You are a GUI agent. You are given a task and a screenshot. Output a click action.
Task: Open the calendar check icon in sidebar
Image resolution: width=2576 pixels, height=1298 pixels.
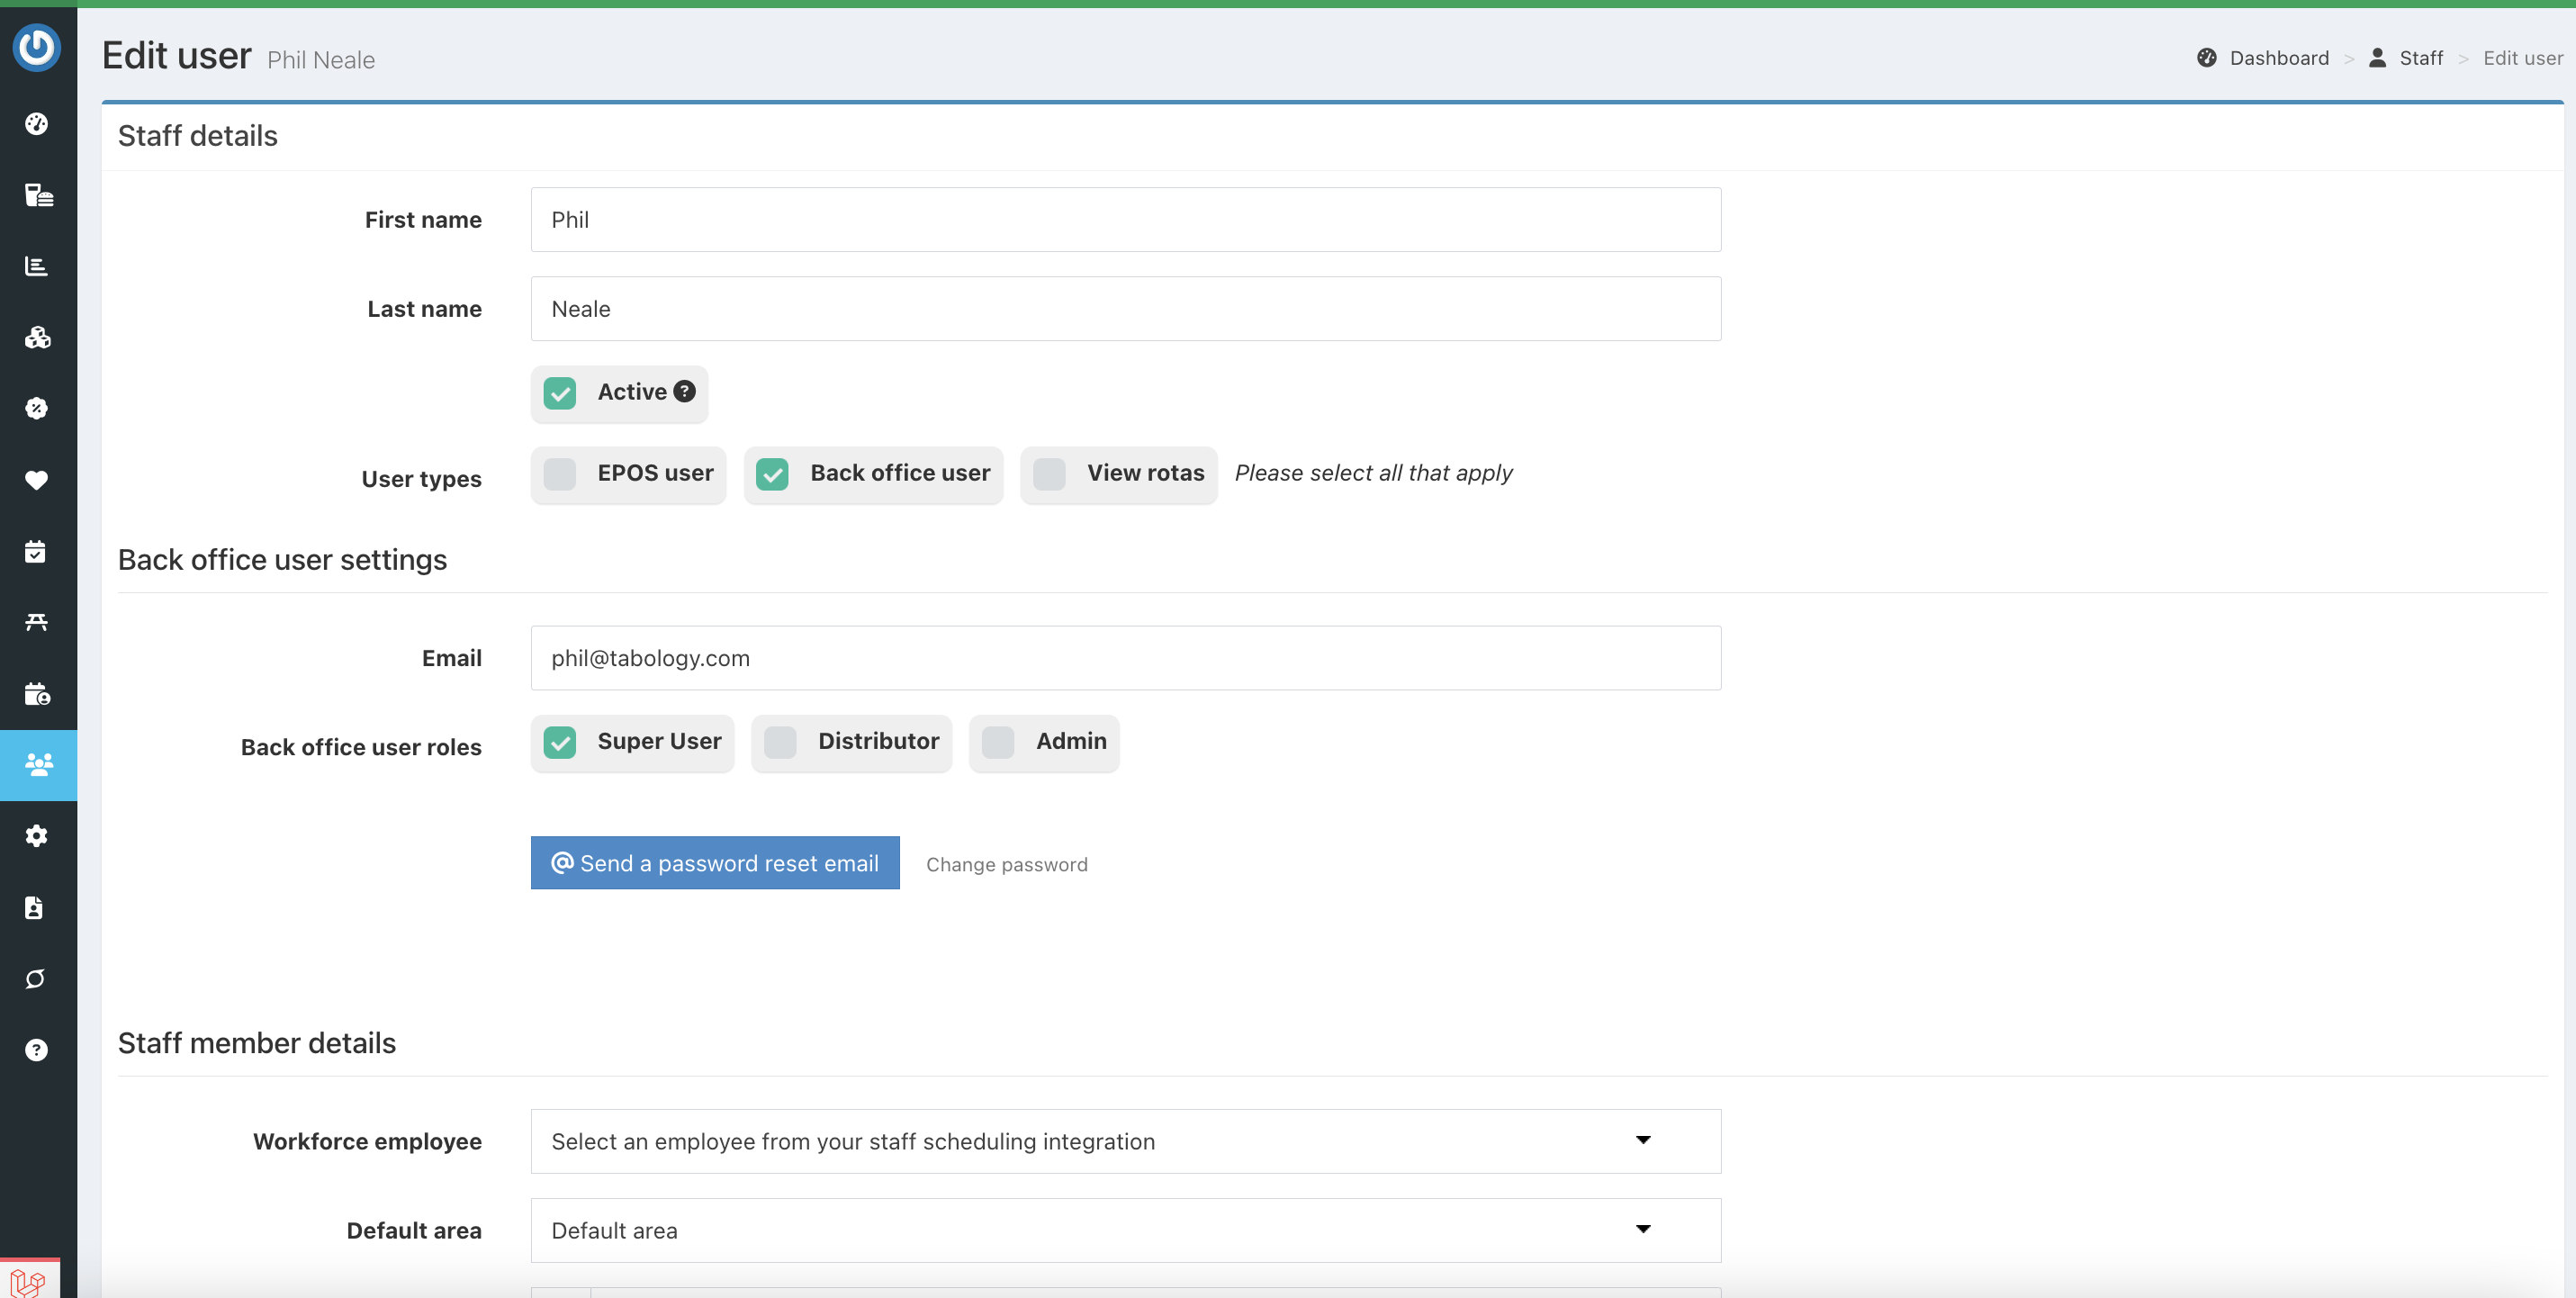[37, 551]
